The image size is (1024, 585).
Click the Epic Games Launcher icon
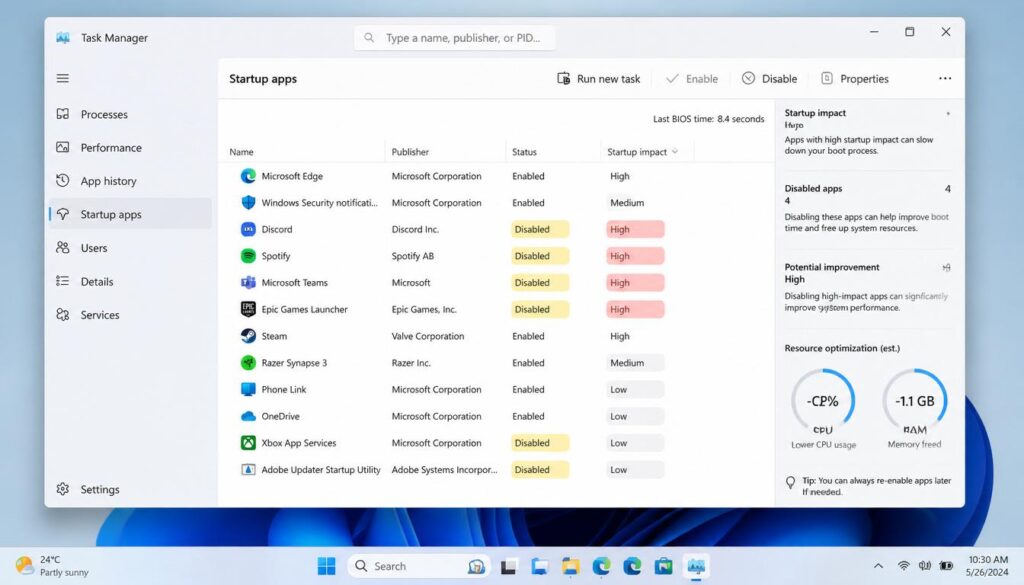[248, 309]
